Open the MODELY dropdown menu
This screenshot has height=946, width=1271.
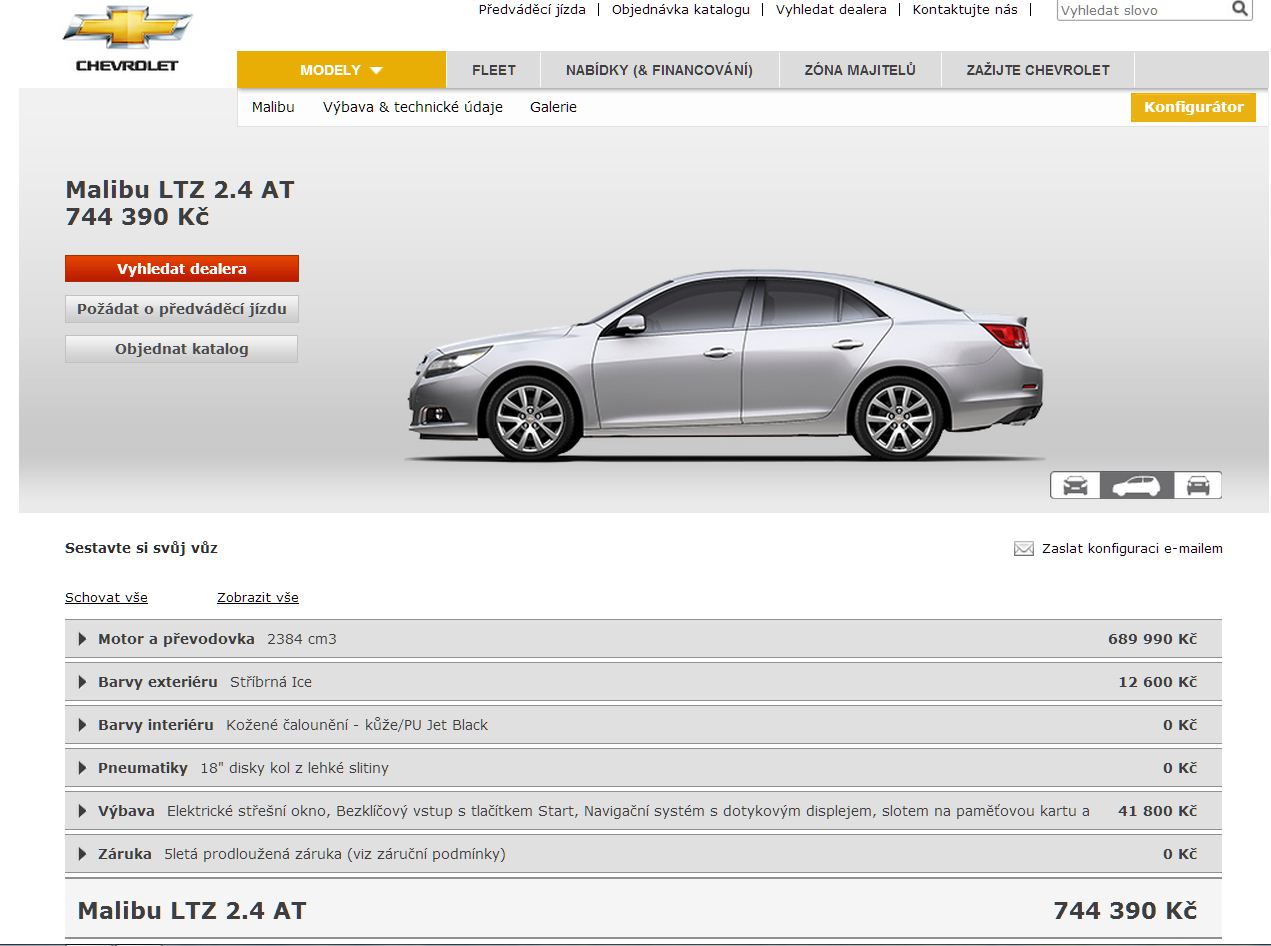pos(341,70)
